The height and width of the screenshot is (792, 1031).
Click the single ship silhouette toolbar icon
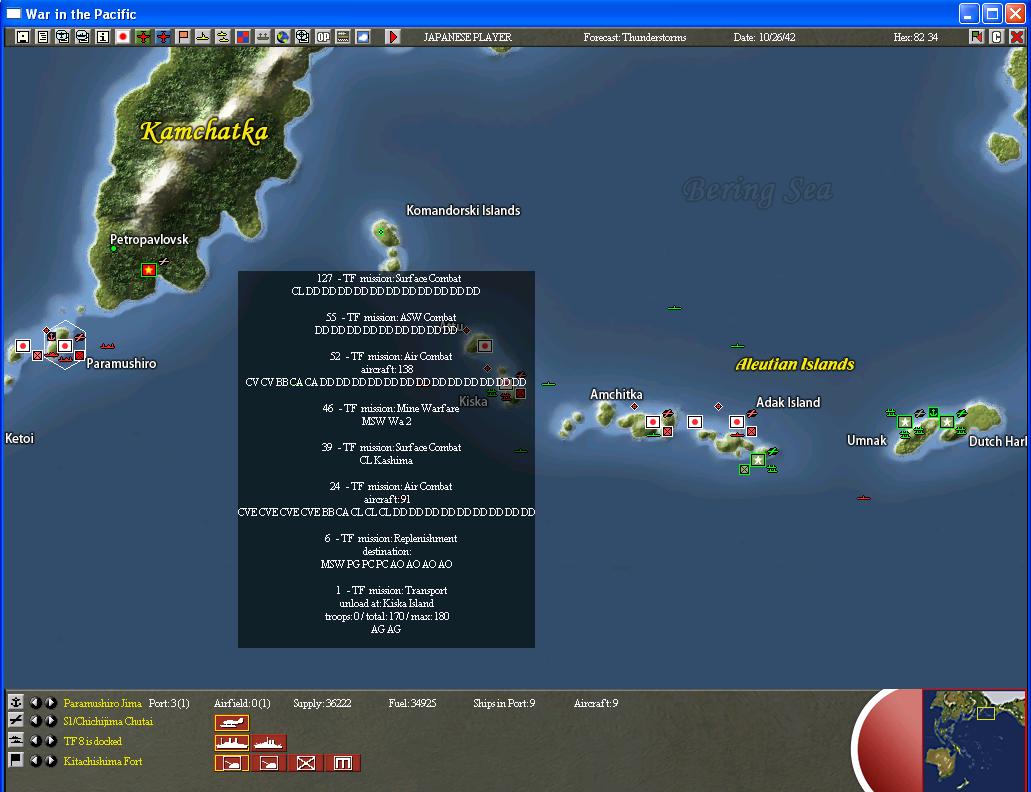(203, 37)
